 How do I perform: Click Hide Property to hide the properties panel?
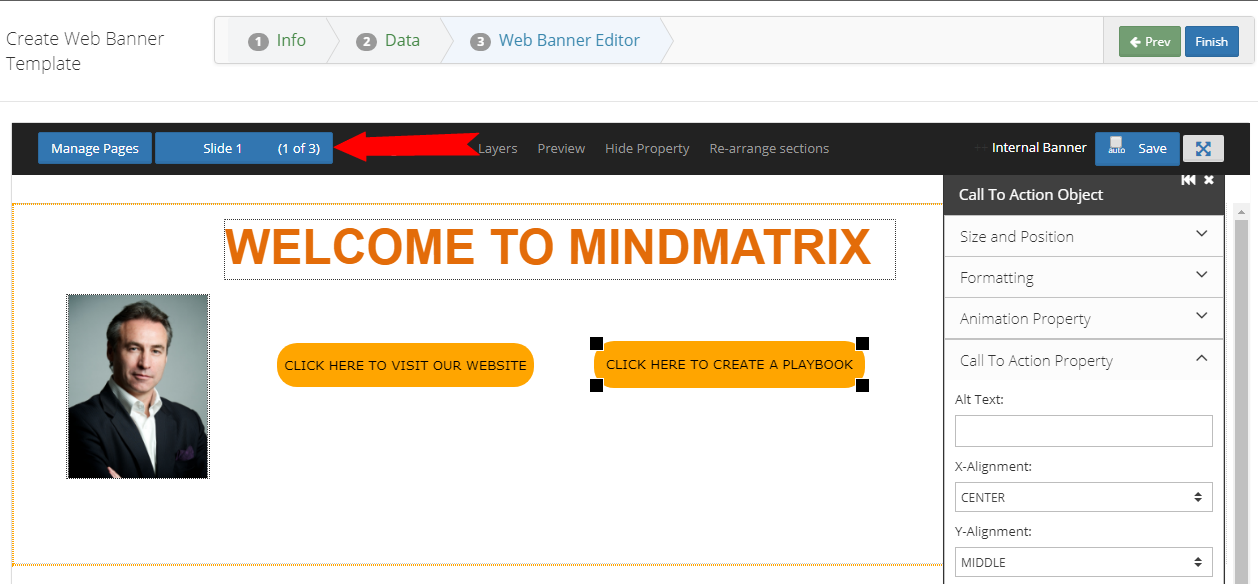tap(647, 148)
